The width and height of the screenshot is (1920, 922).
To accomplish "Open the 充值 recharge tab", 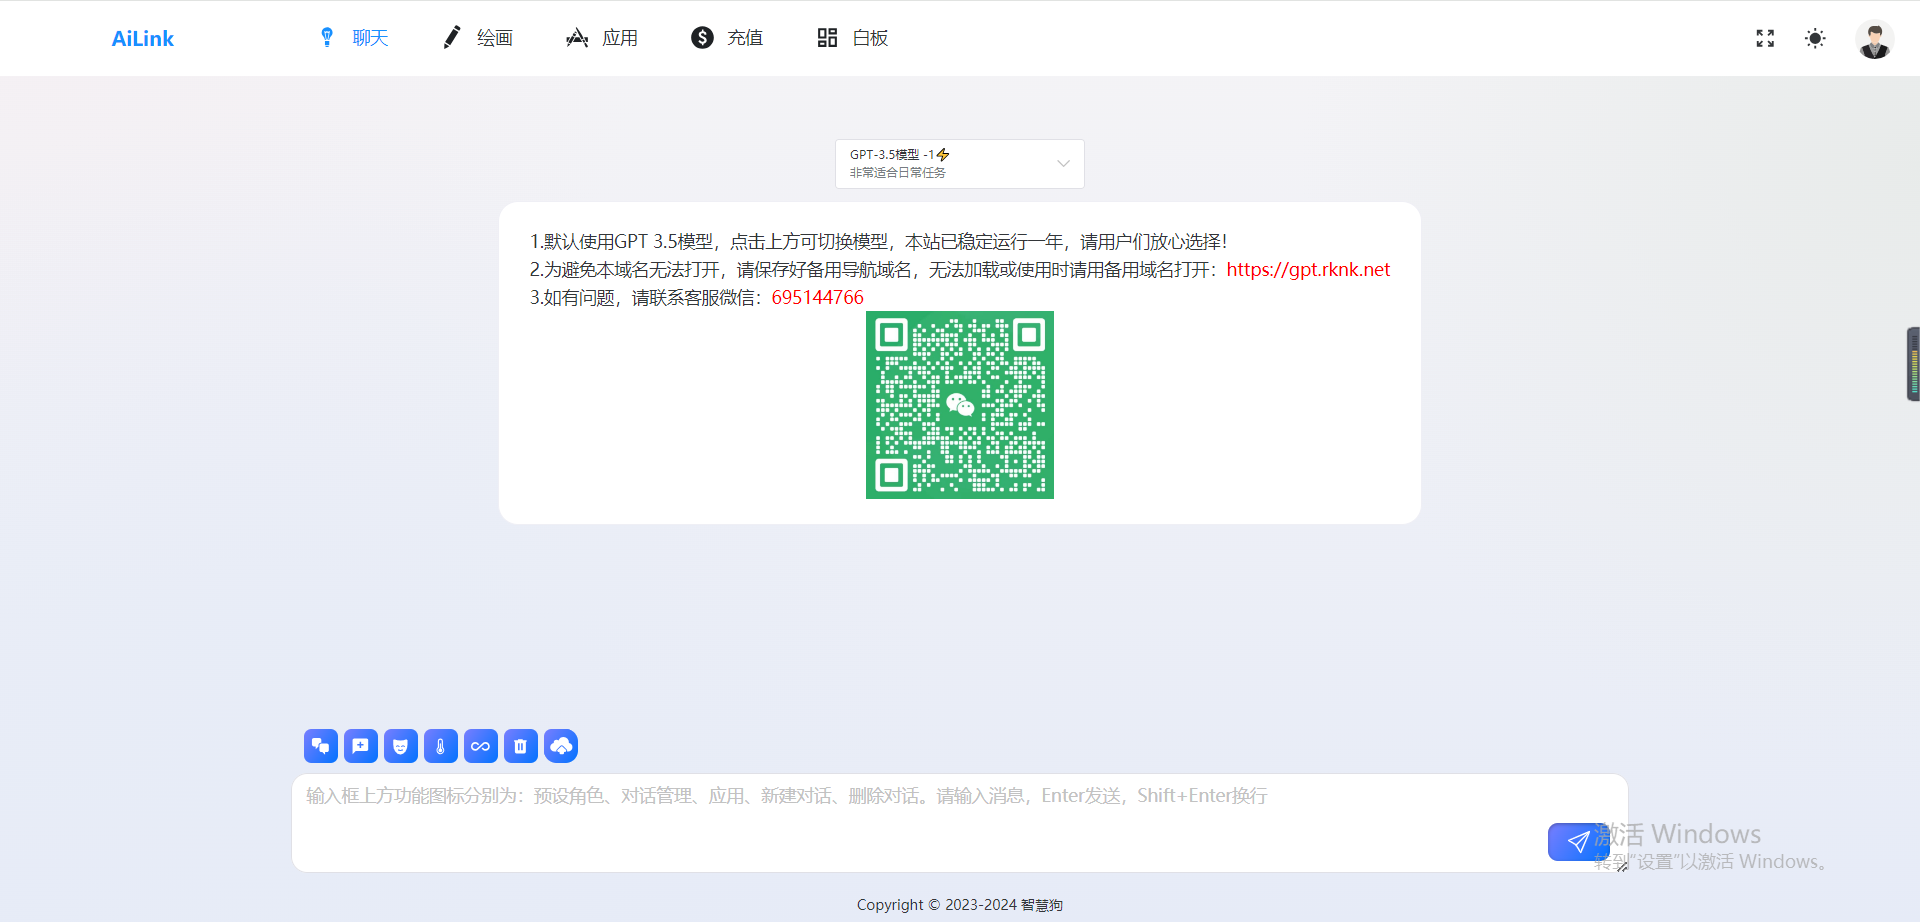I will click(728, 38).
